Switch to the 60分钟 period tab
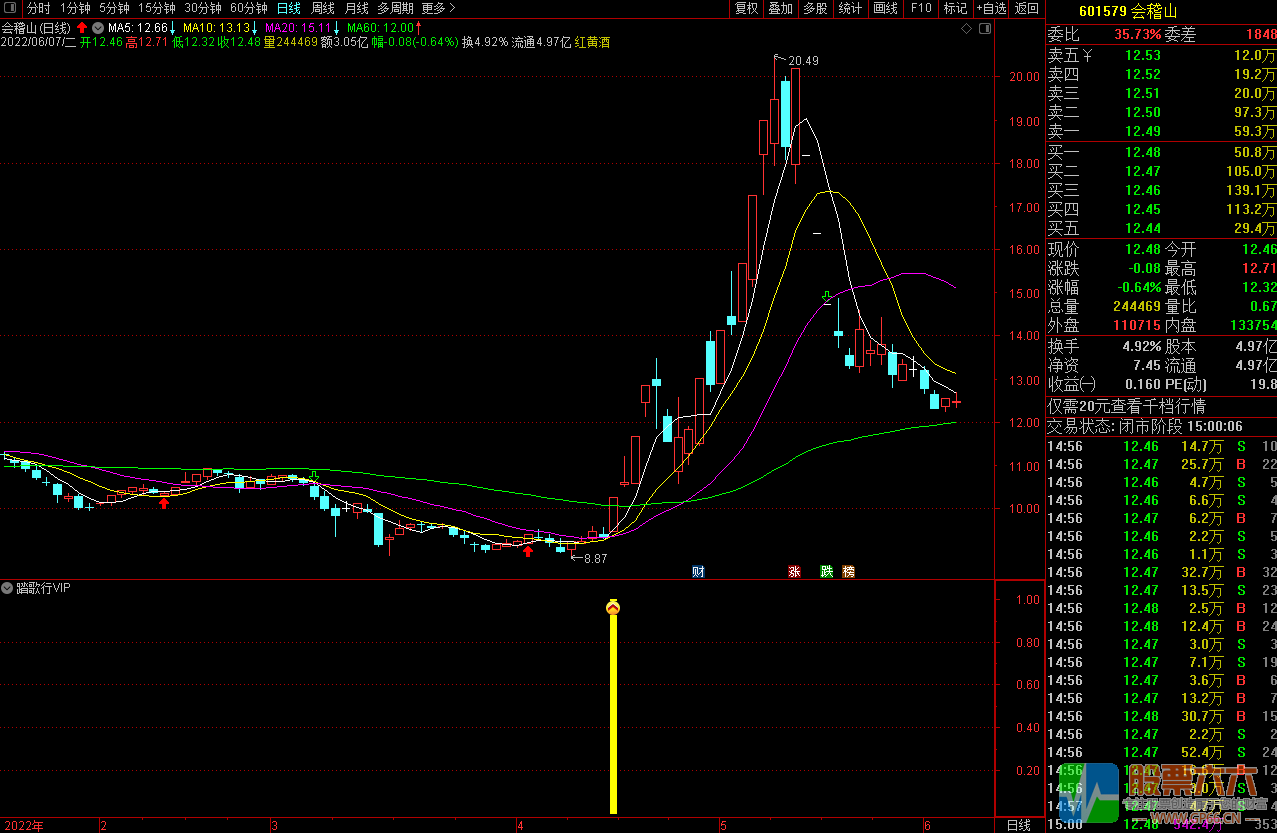 click(x=249, y=8)
